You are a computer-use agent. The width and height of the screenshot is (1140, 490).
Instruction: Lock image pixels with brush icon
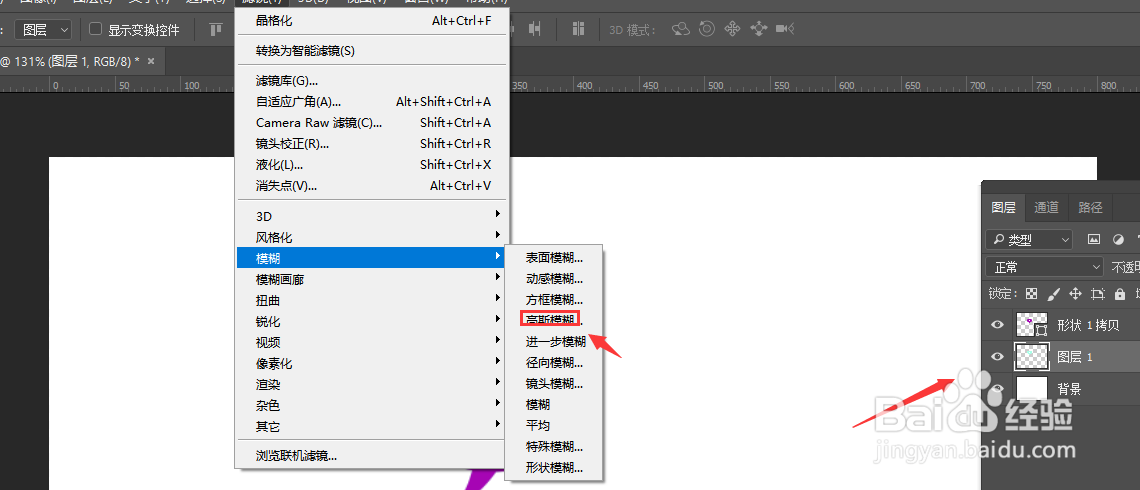coord(1053,294)
